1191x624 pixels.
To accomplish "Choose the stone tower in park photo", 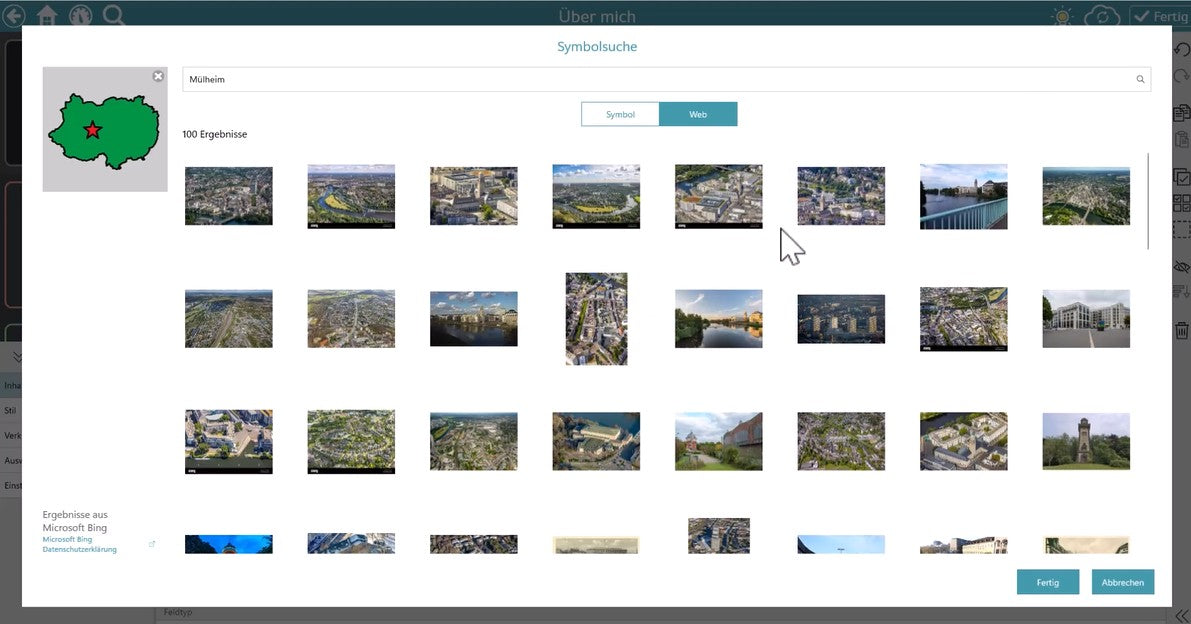I will click(1085, 441).
